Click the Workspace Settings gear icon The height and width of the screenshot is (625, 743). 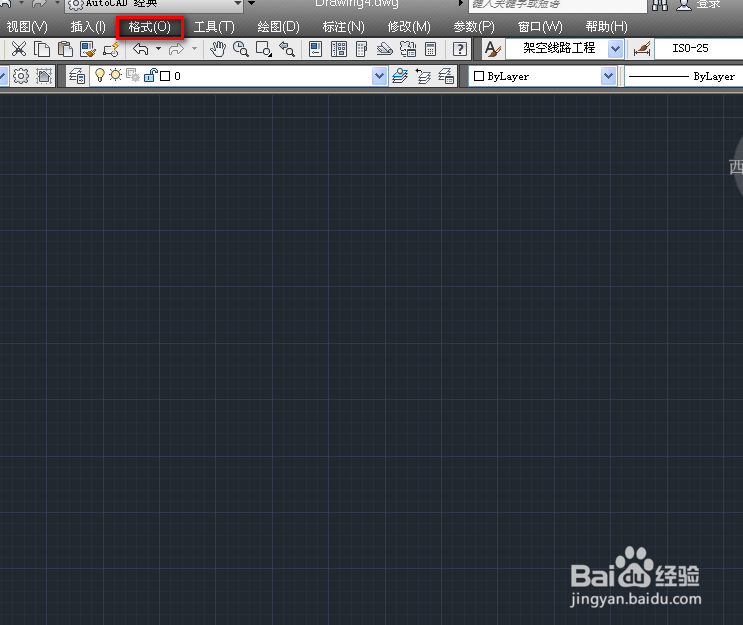click(21, 76)
